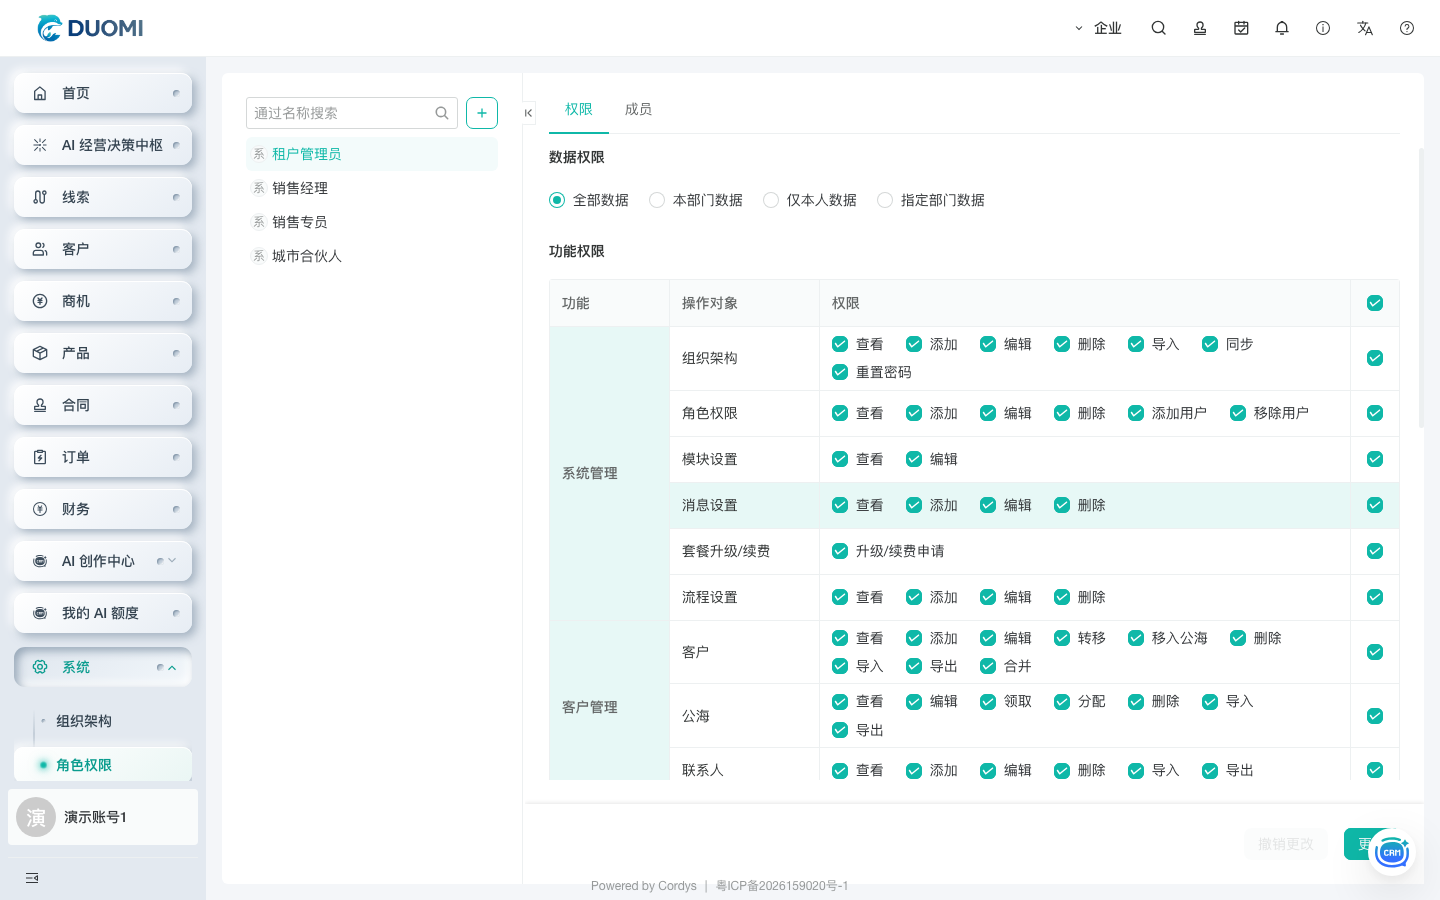Open 客户 via its people icon

40,249
